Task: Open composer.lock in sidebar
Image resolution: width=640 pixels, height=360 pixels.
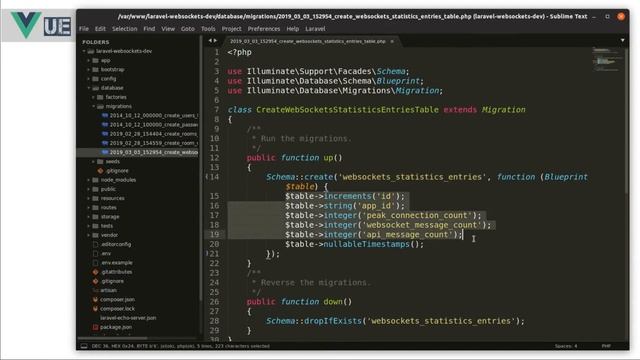Action: click(118, 309)
